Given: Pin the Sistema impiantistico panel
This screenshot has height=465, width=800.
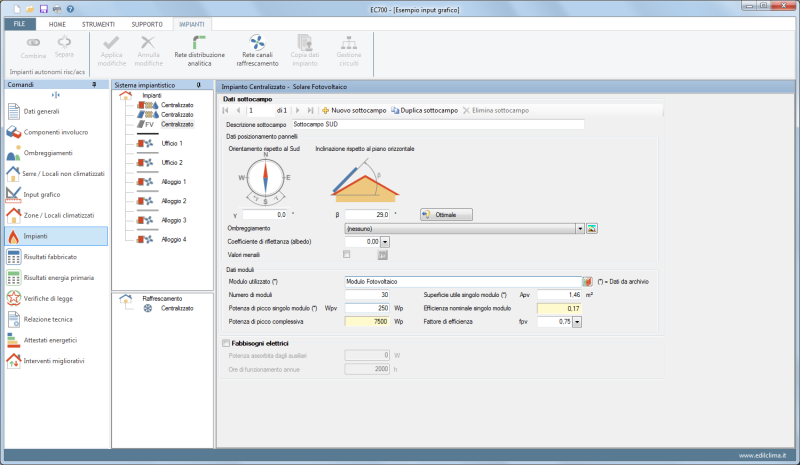Looking at the screenshot, I should coord(198,85).
